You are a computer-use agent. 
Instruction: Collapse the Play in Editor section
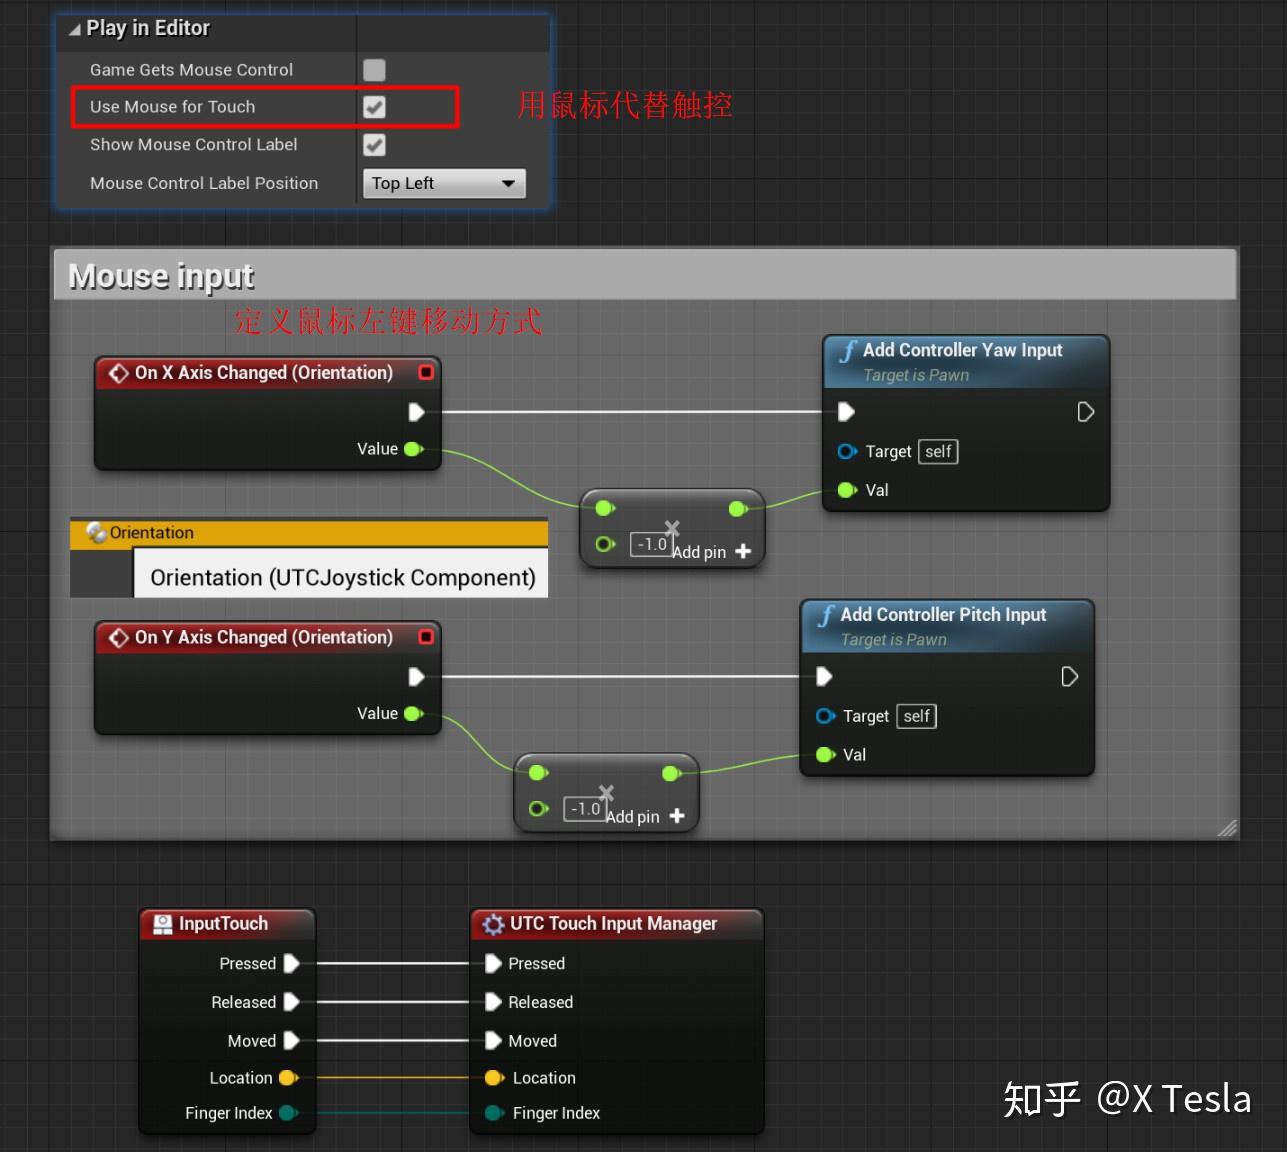pyautogui.click(x=73, y=28)
